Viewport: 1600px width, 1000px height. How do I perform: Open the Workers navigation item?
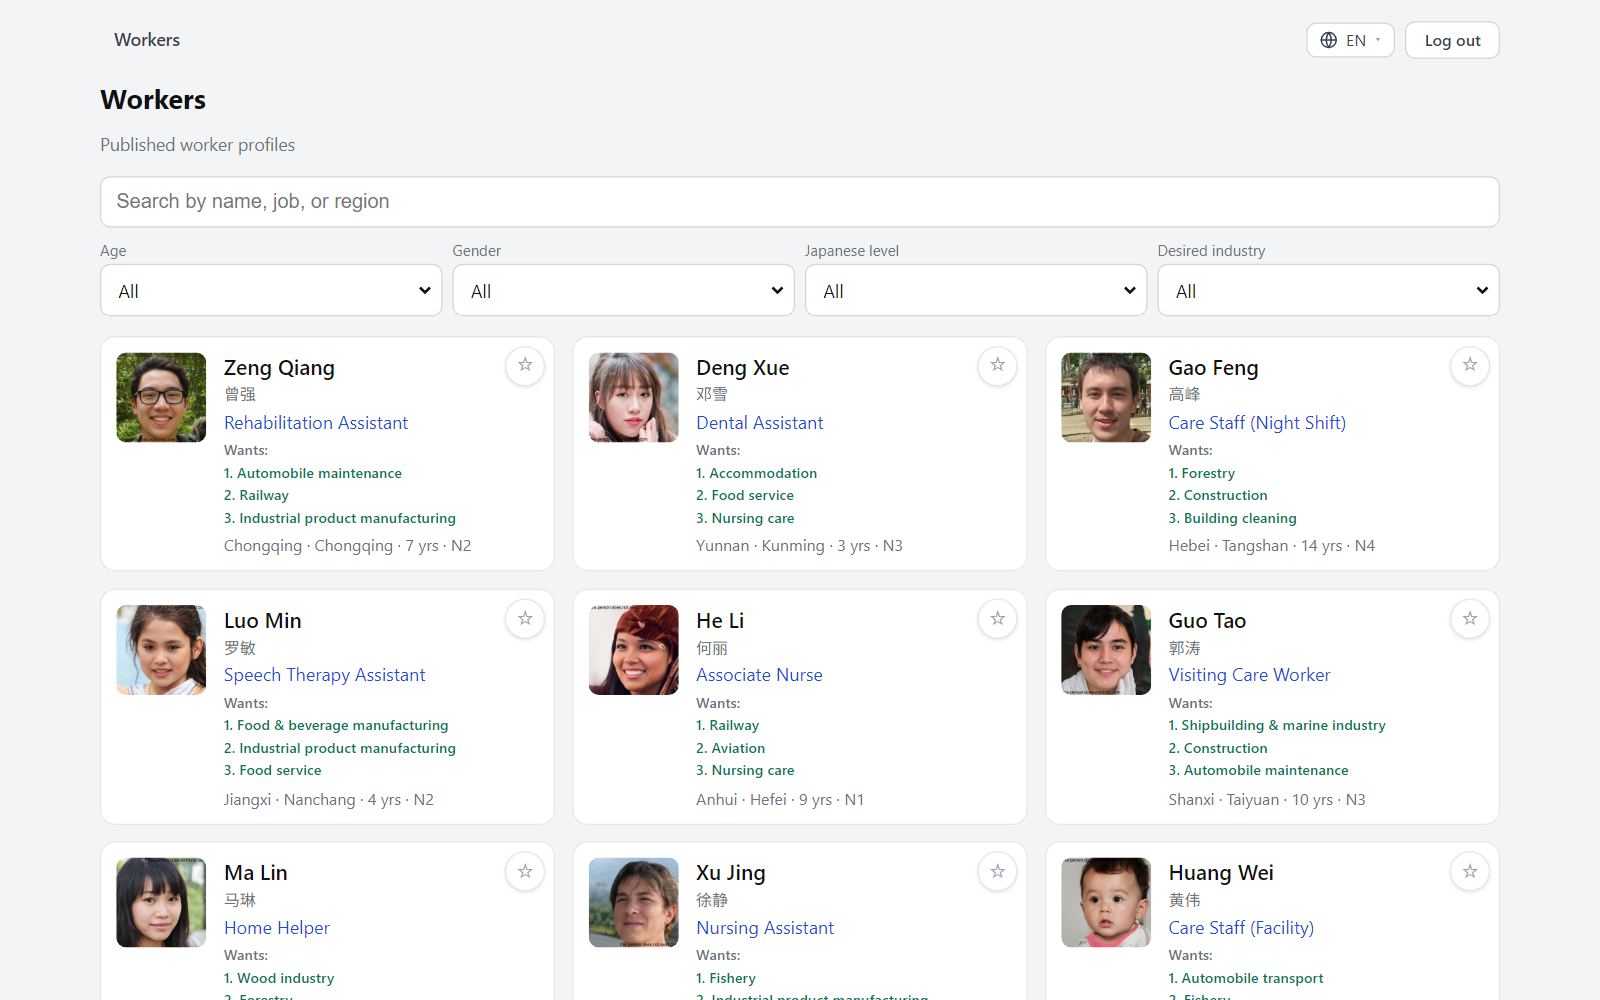coord(147,40)
